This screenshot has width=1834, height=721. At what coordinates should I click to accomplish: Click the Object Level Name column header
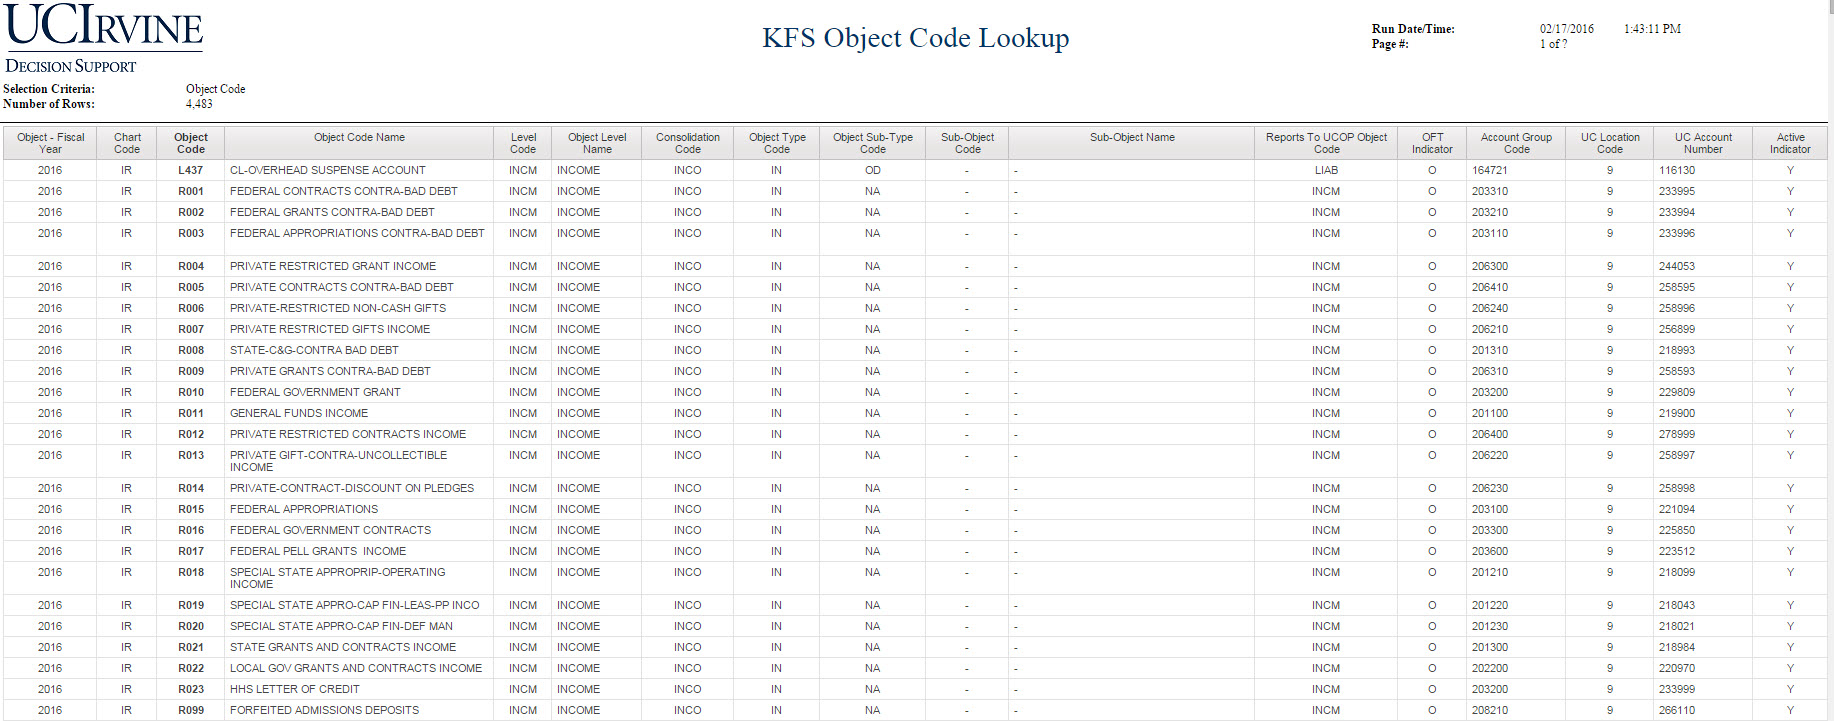click(597, 143)
